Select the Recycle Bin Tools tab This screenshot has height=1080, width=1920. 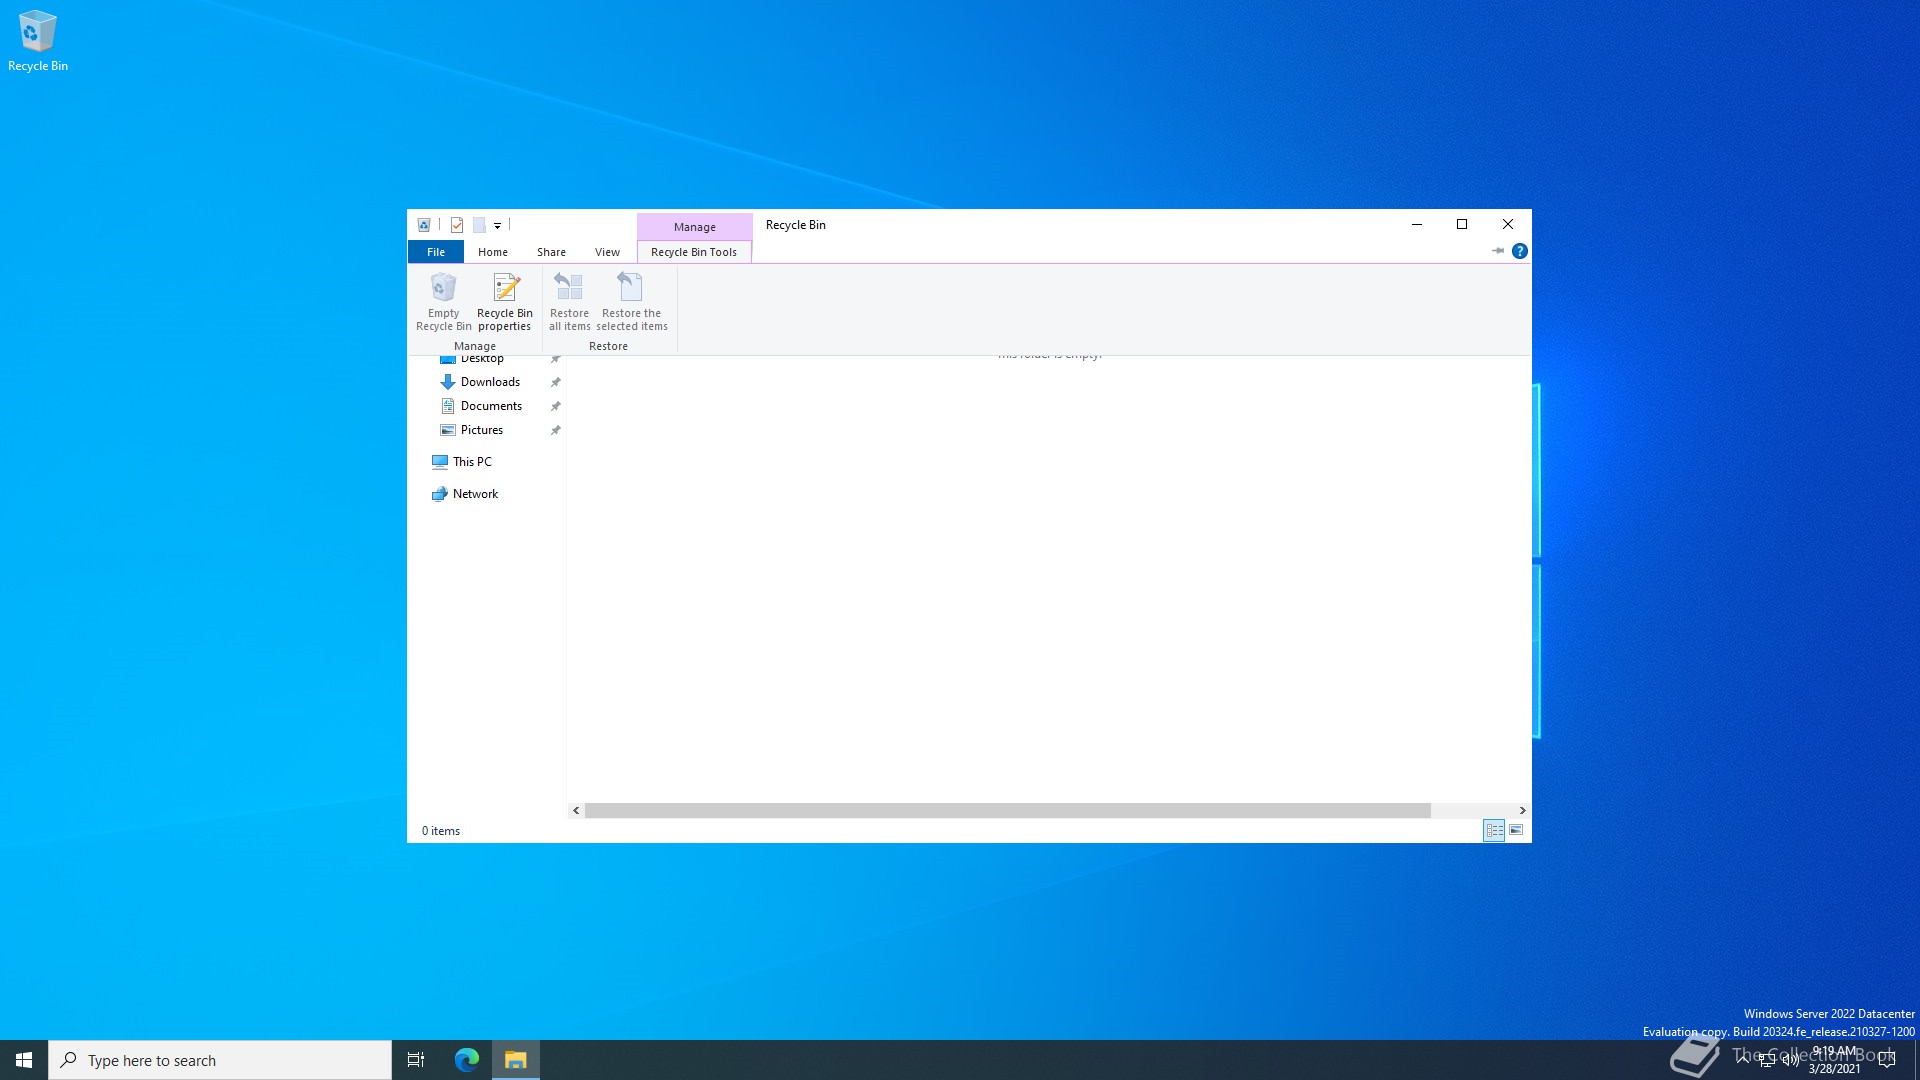click(692, 252)
